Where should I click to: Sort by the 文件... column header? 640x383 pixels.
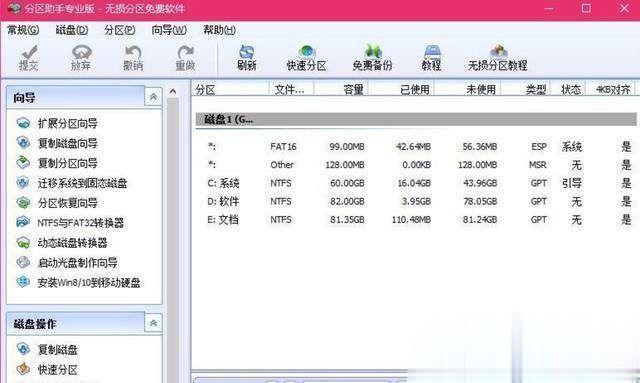[x=291, y=89]
